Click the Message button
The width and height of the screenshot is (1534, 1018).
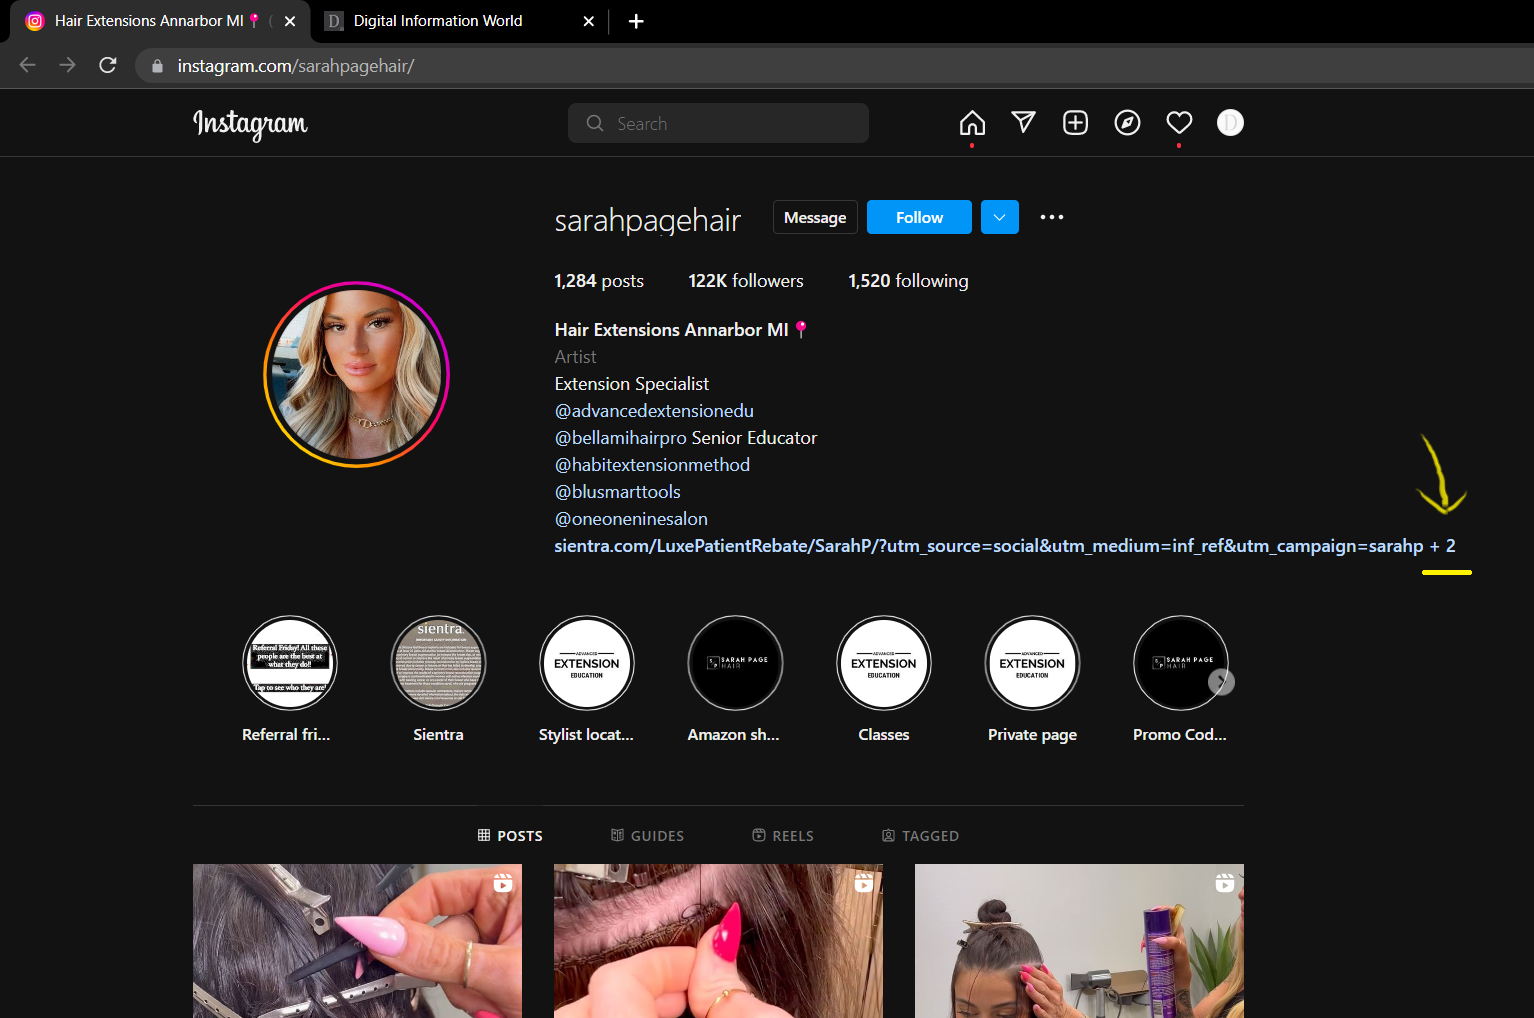pos(815,217)
